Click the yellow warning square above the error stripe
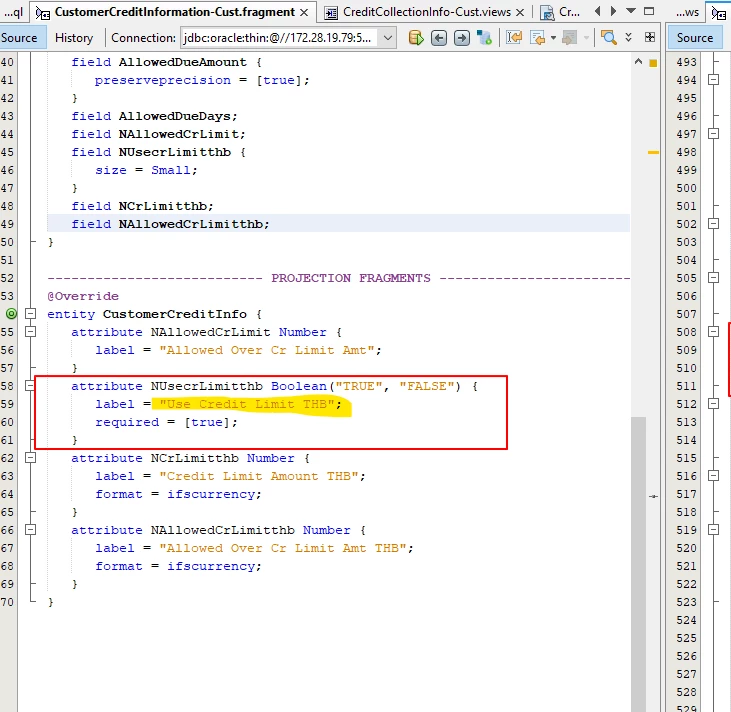Image resolution: width=731 pixels, height=712 pixels. click(x=653, y=63)
